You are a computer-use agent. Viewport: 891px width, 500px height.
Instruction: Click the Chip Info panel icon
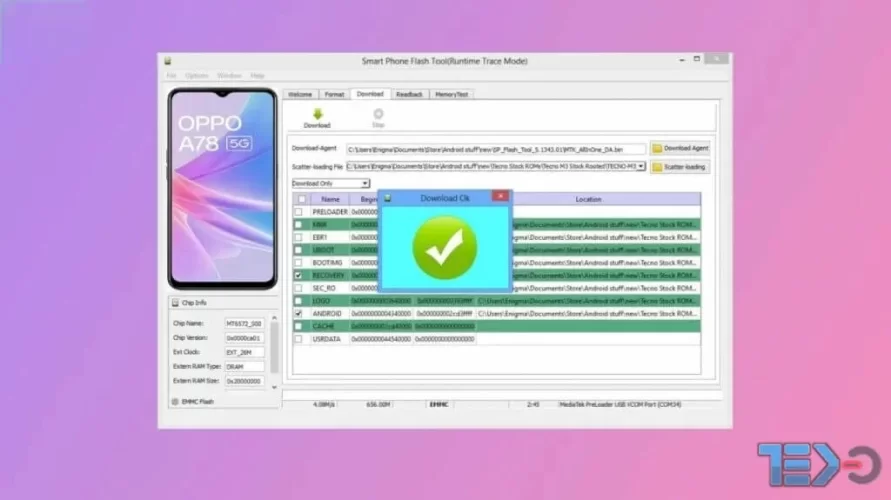[175, 303]
